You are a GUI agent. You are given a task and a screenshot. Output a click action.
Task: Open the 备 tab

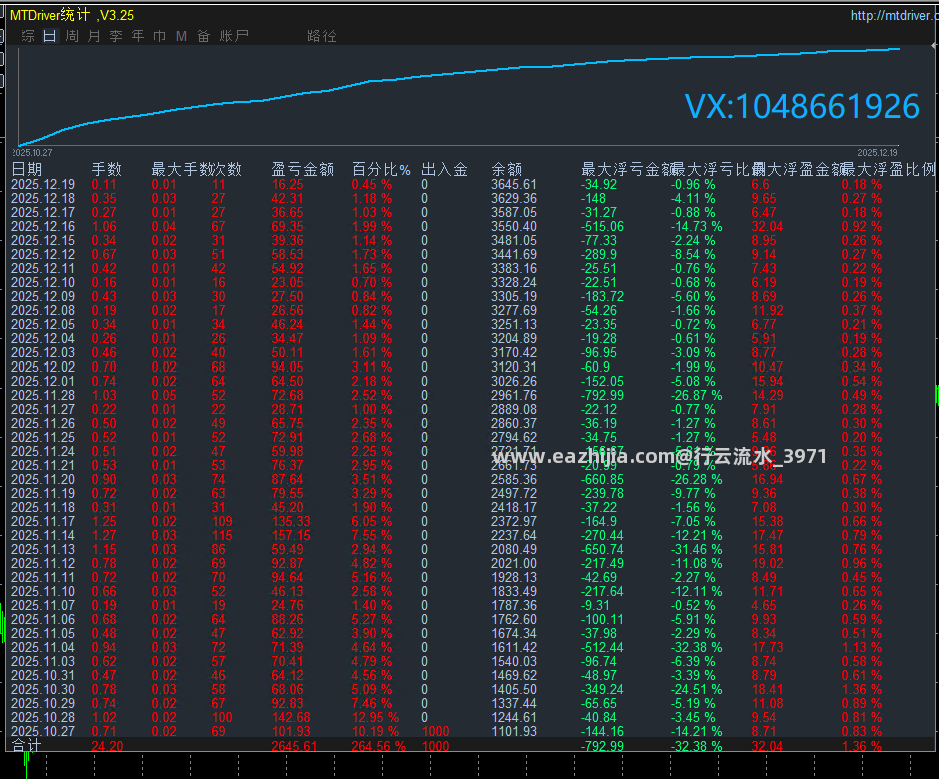click(x=204, y=36)
